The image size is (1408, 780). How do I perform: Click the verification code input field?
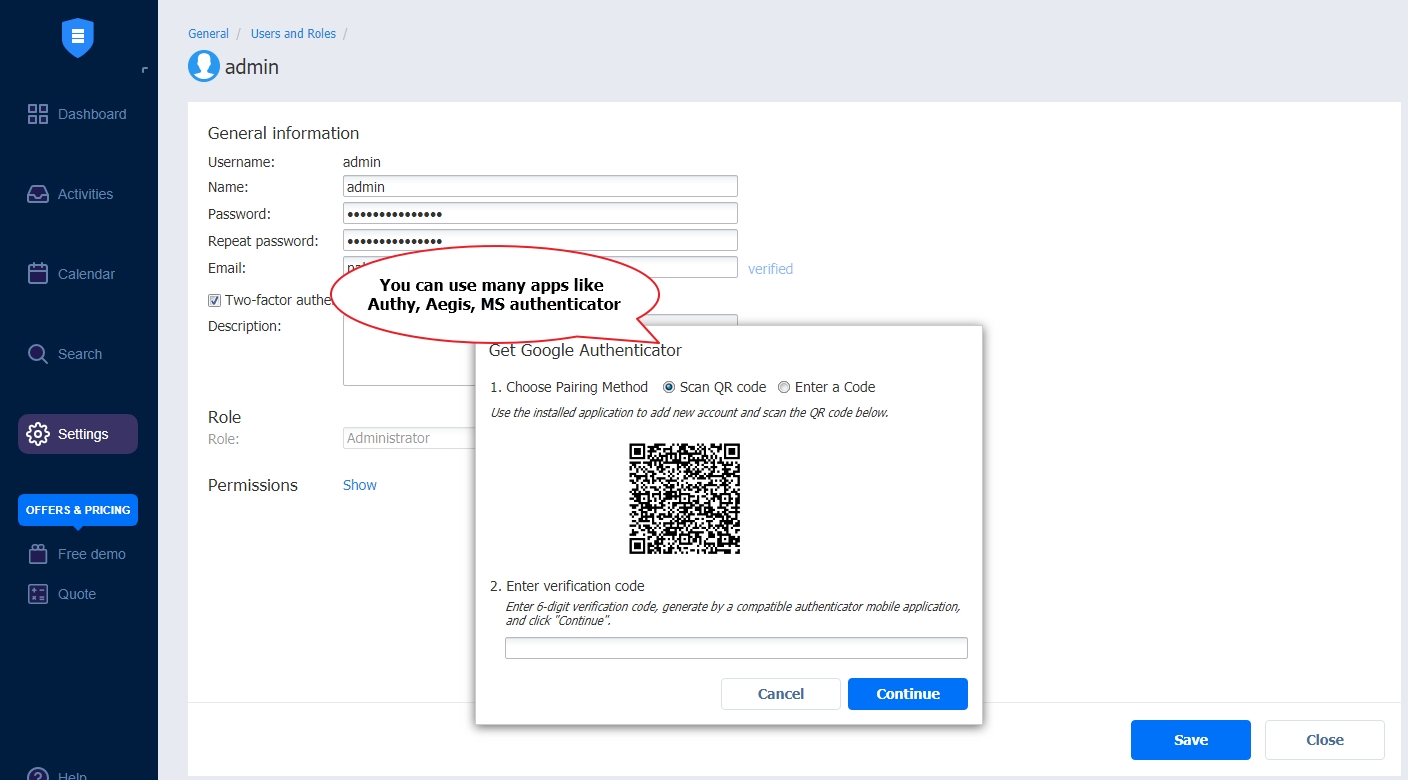pyautogui.click(x=736, y=648)
